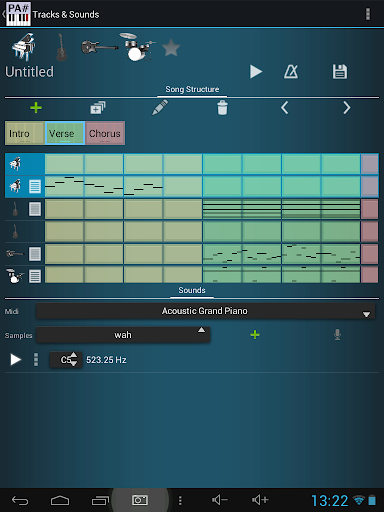Select the grand piano instrument icon
This screenshot has height=512, width=384.
tap(23, 47)
